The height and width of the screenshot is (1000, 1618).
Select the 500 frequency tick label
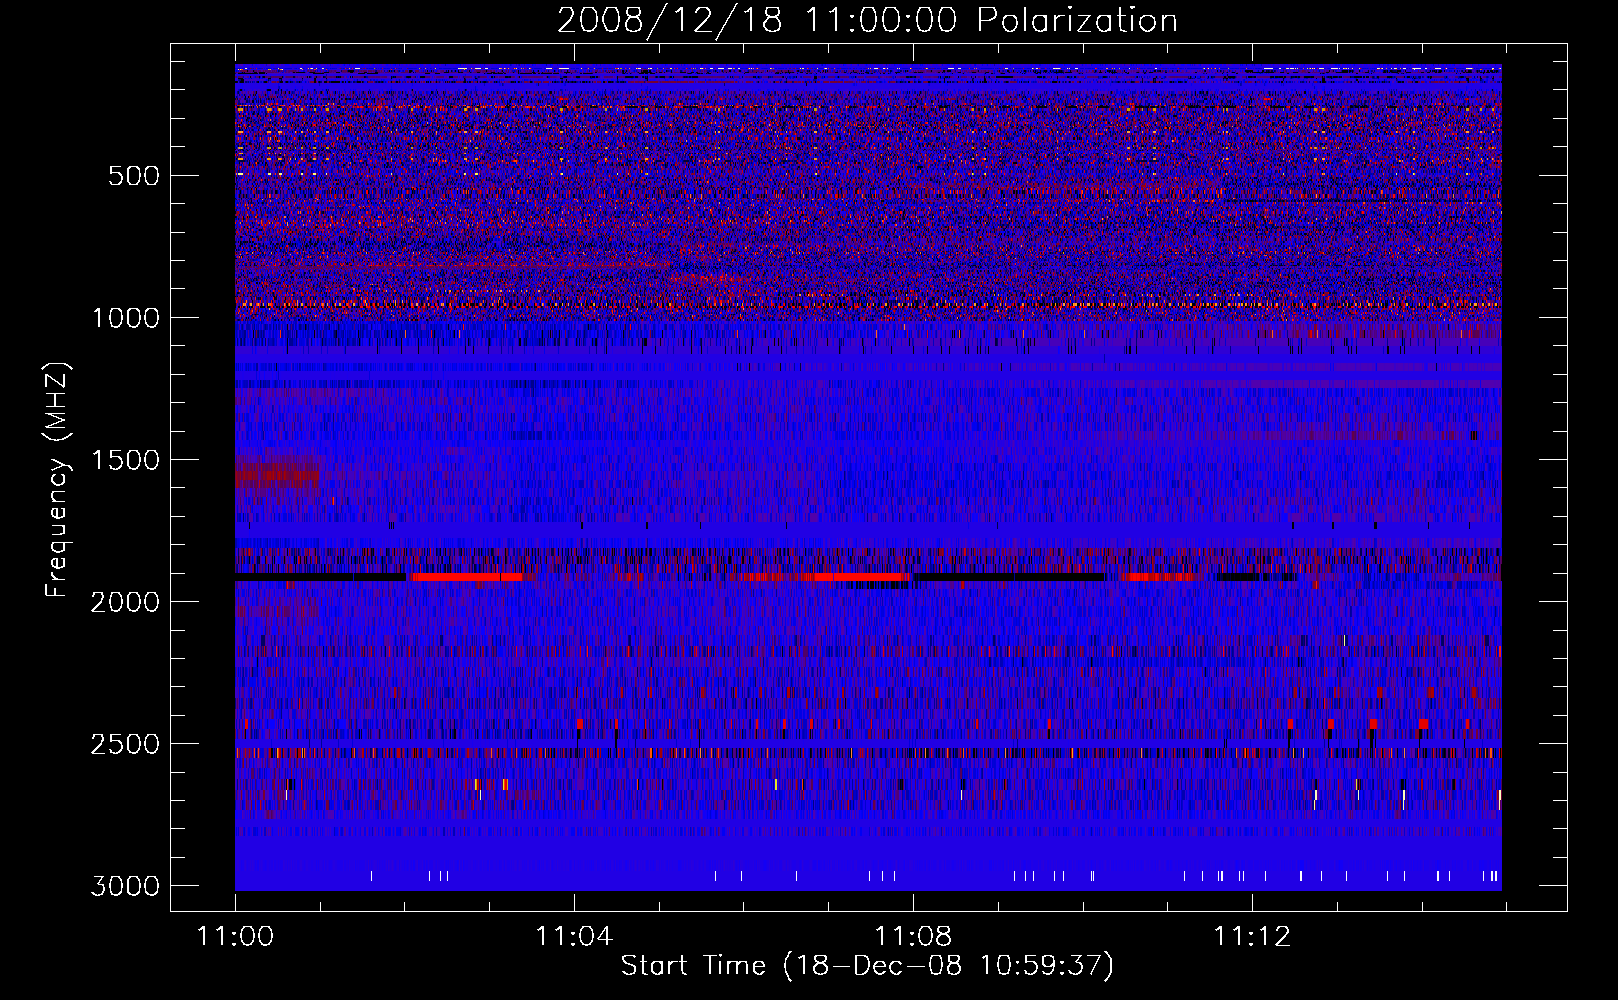[x=134, y=176]
